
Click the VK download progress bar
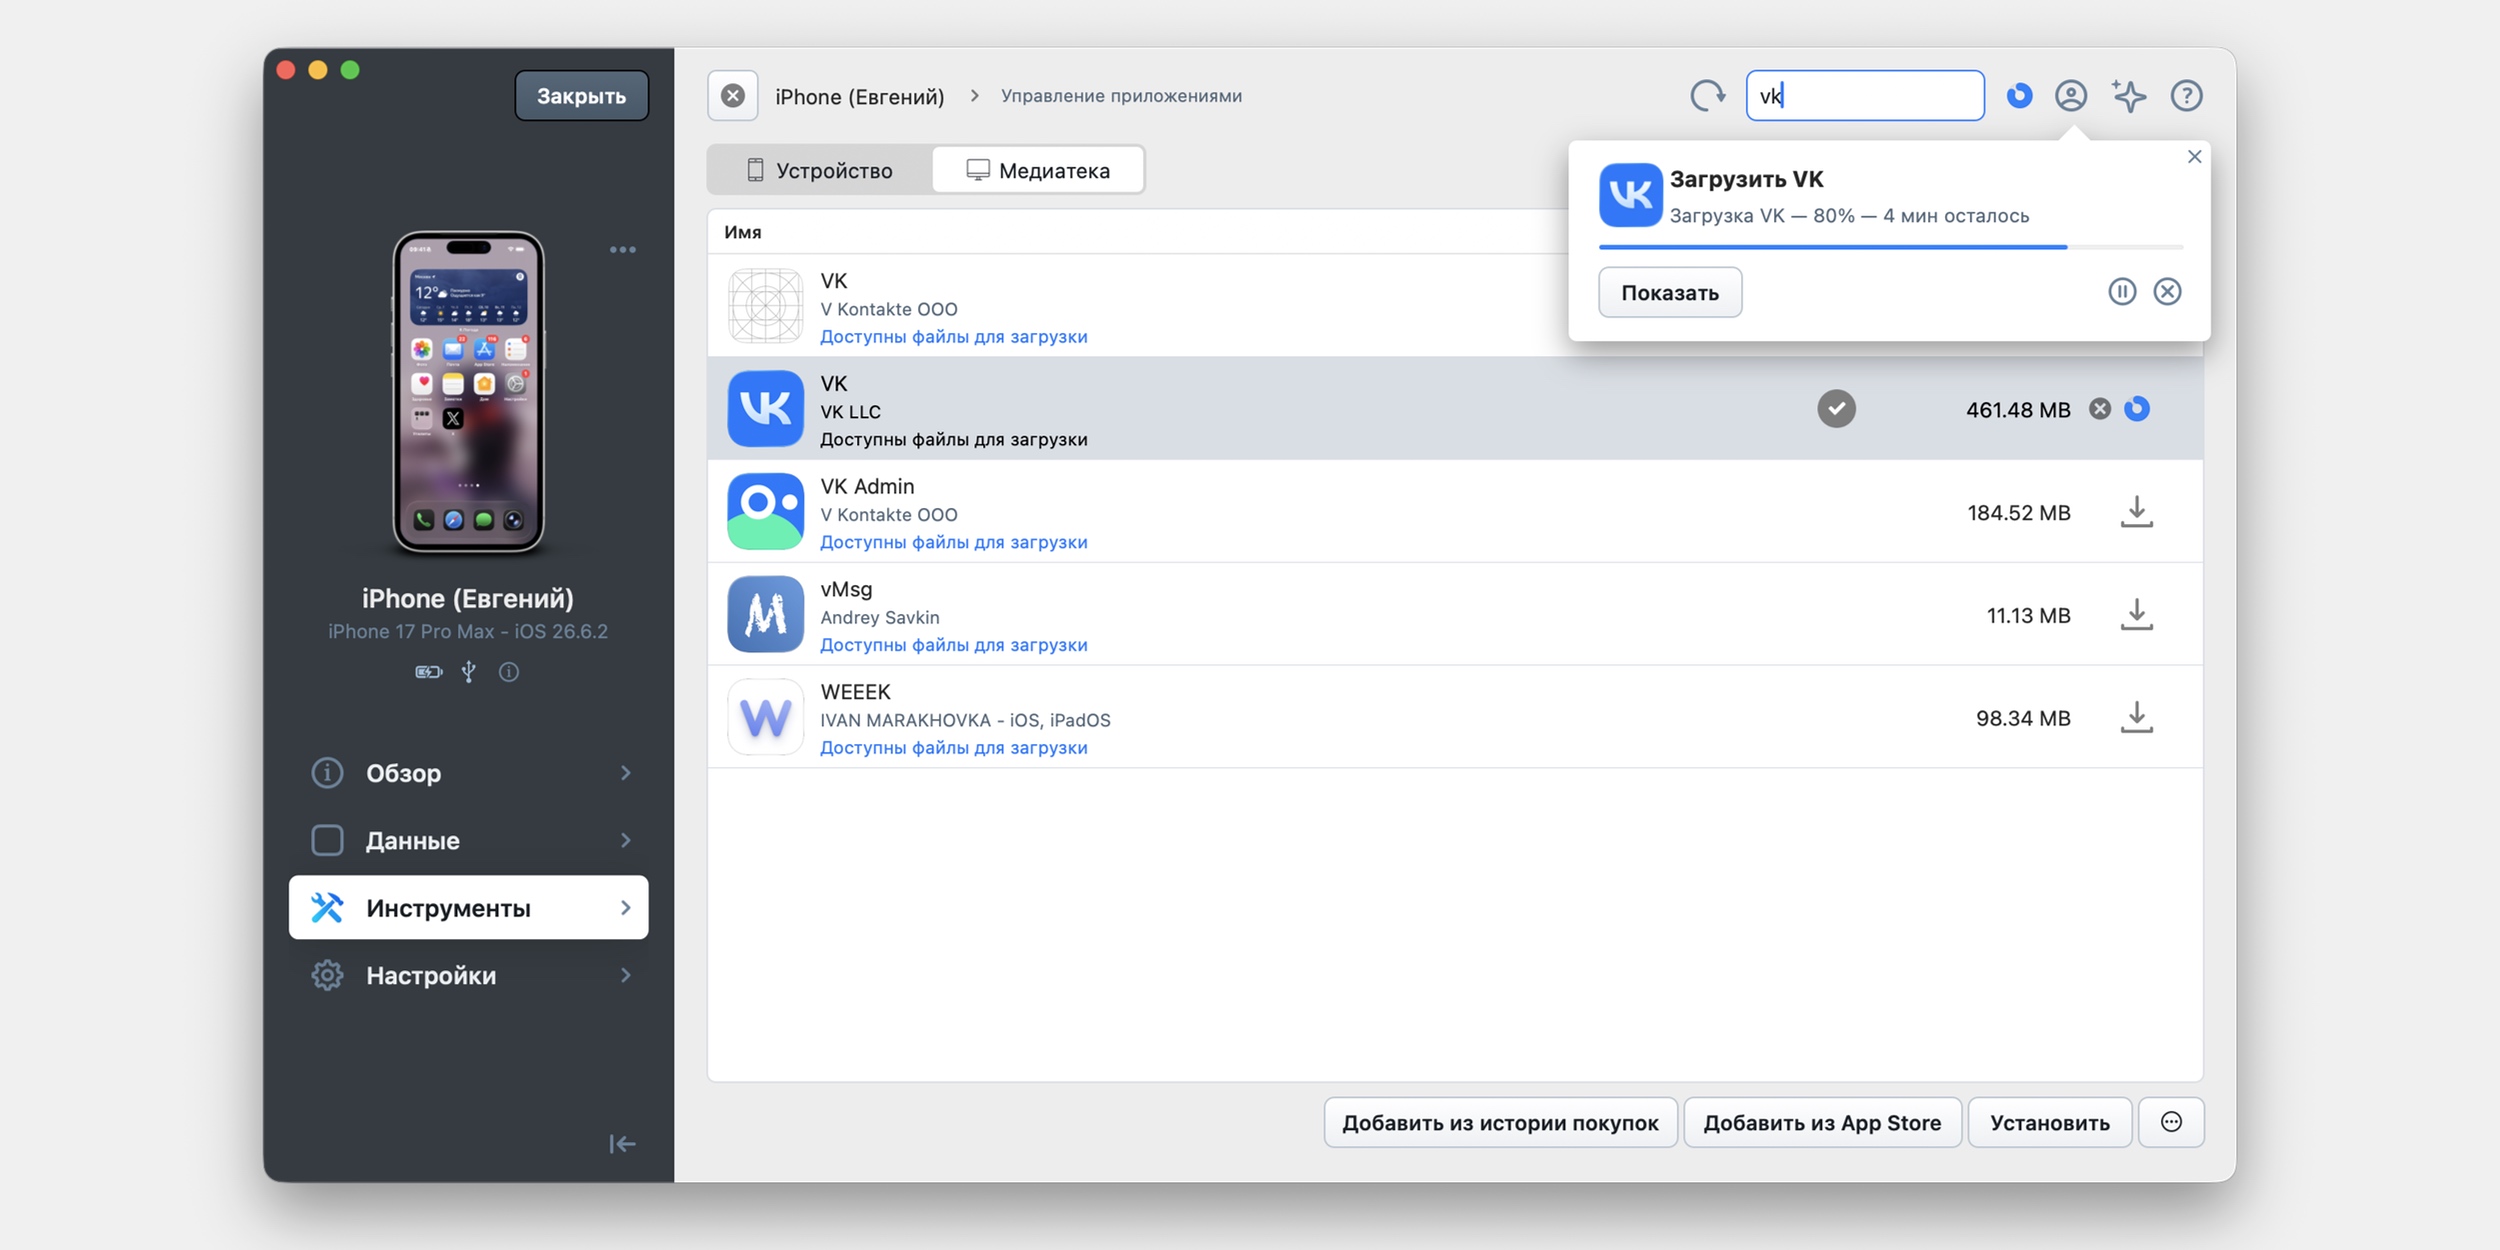pyautogui.click(x=1890, y=247)
